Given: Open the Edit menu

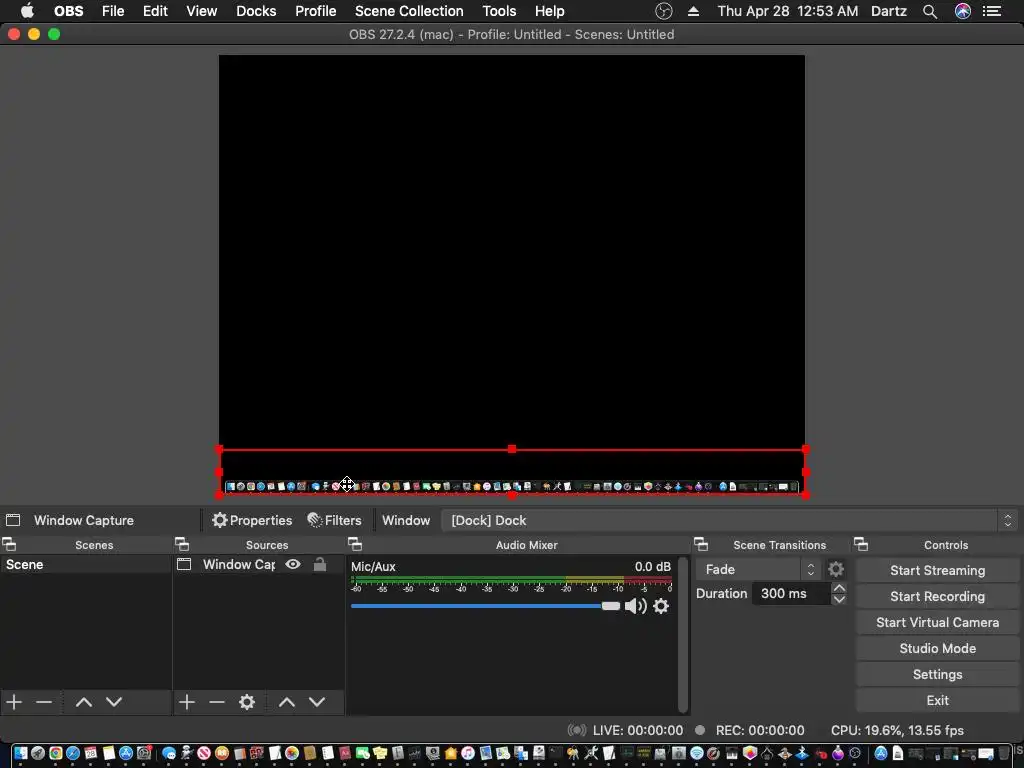Looking at the screenshot, I should pos(155,11).
